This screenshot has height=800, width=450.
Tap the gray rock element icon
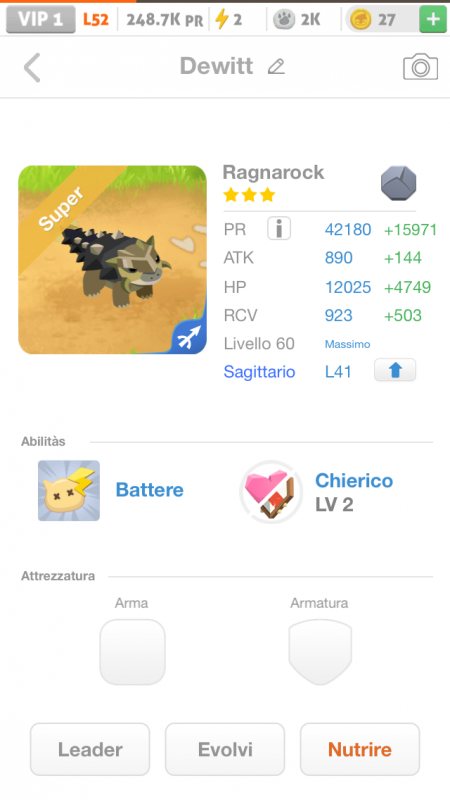(398, 183)
